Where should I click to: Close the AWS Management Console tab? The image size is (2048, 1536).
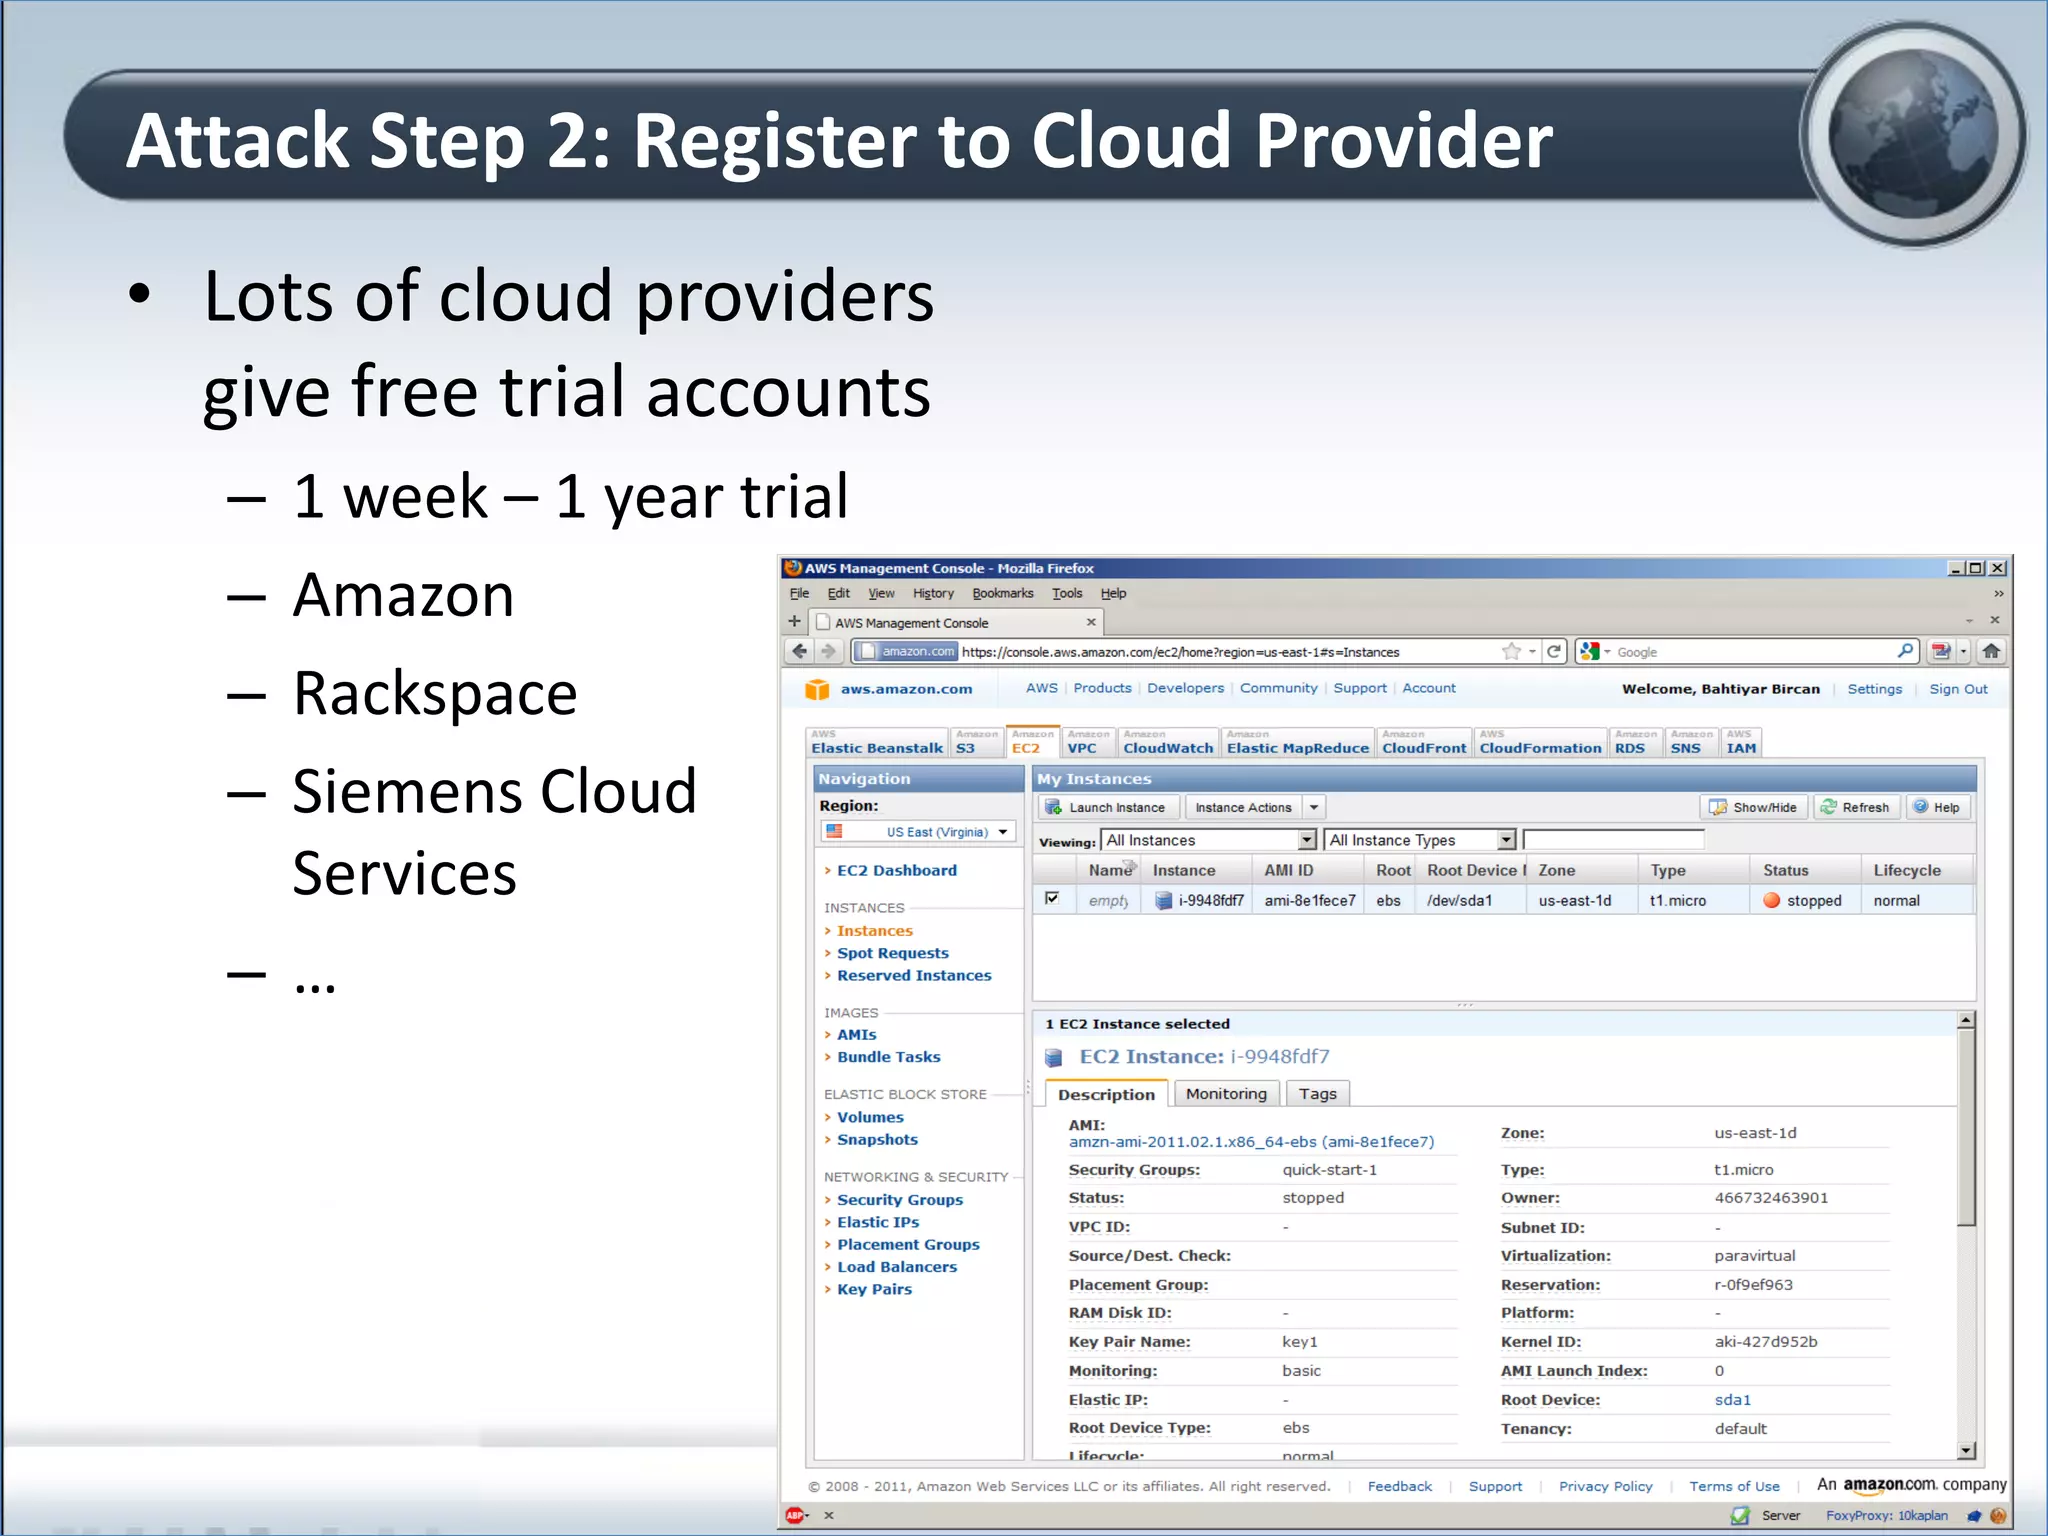click(1091, 622)
